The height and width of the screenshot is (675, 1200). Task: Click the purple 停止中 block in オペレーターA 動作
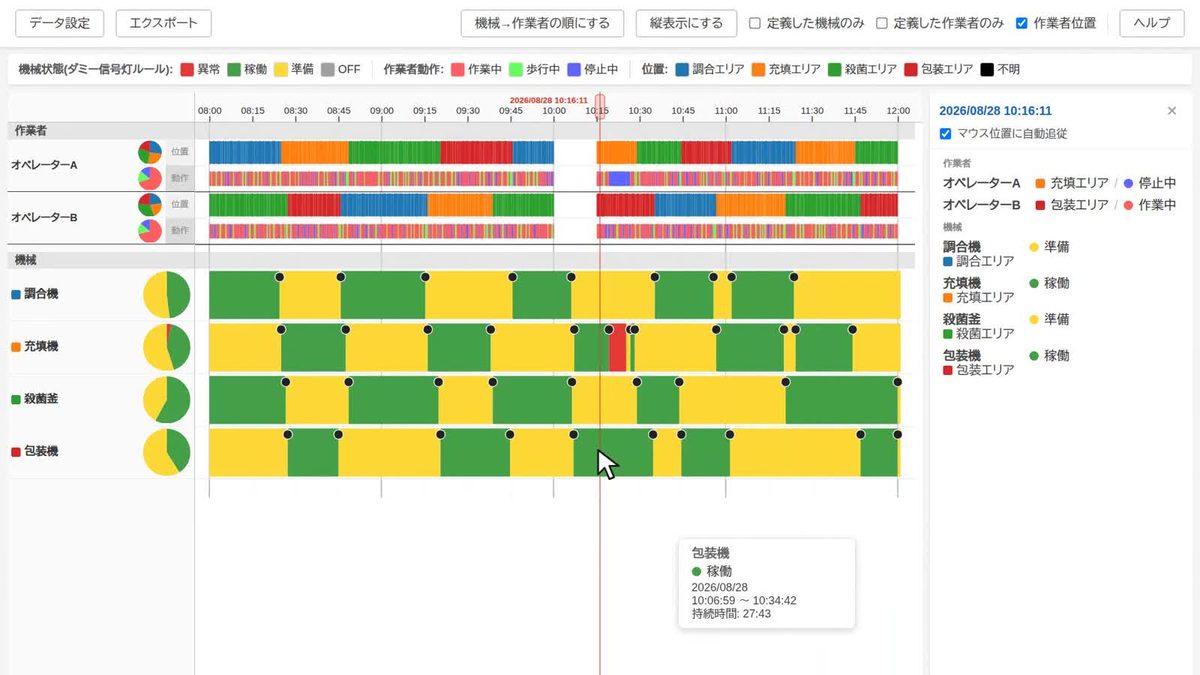tap(619, 178)
